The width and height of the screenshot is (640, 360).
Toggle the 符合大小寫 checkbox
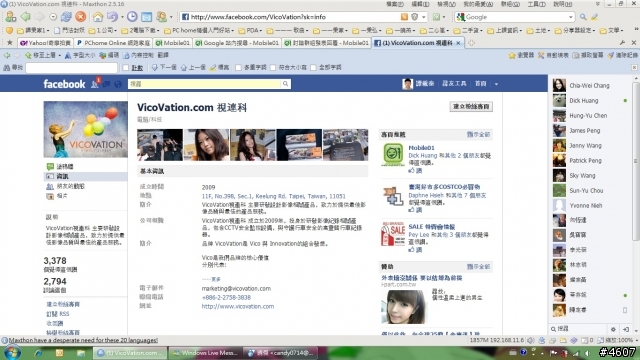tap(273, 67)
